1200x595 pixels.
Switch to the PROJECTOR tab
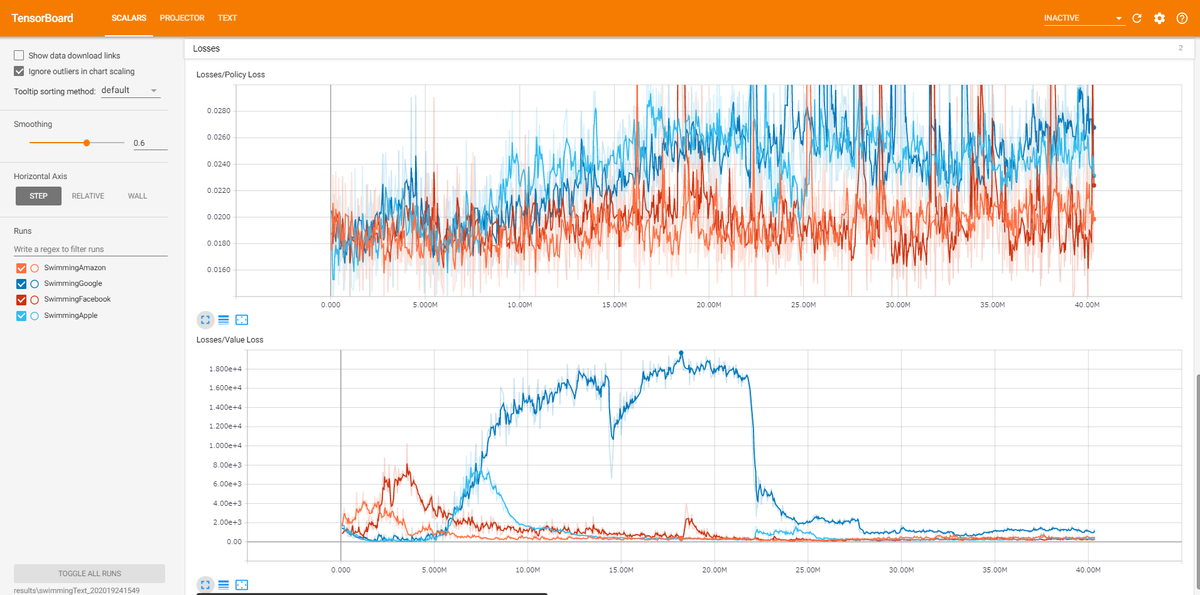[182, 18]
